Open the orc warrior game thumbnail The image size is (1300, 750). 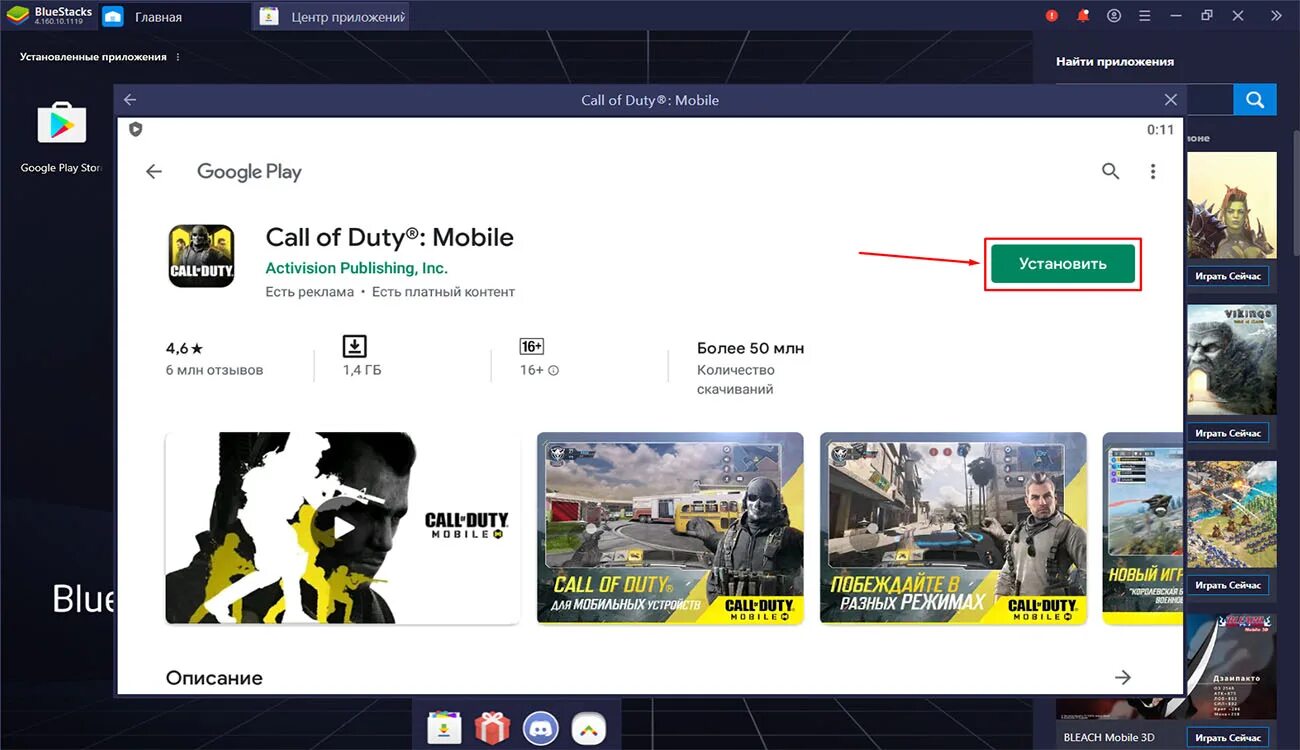pos(1232,206)
